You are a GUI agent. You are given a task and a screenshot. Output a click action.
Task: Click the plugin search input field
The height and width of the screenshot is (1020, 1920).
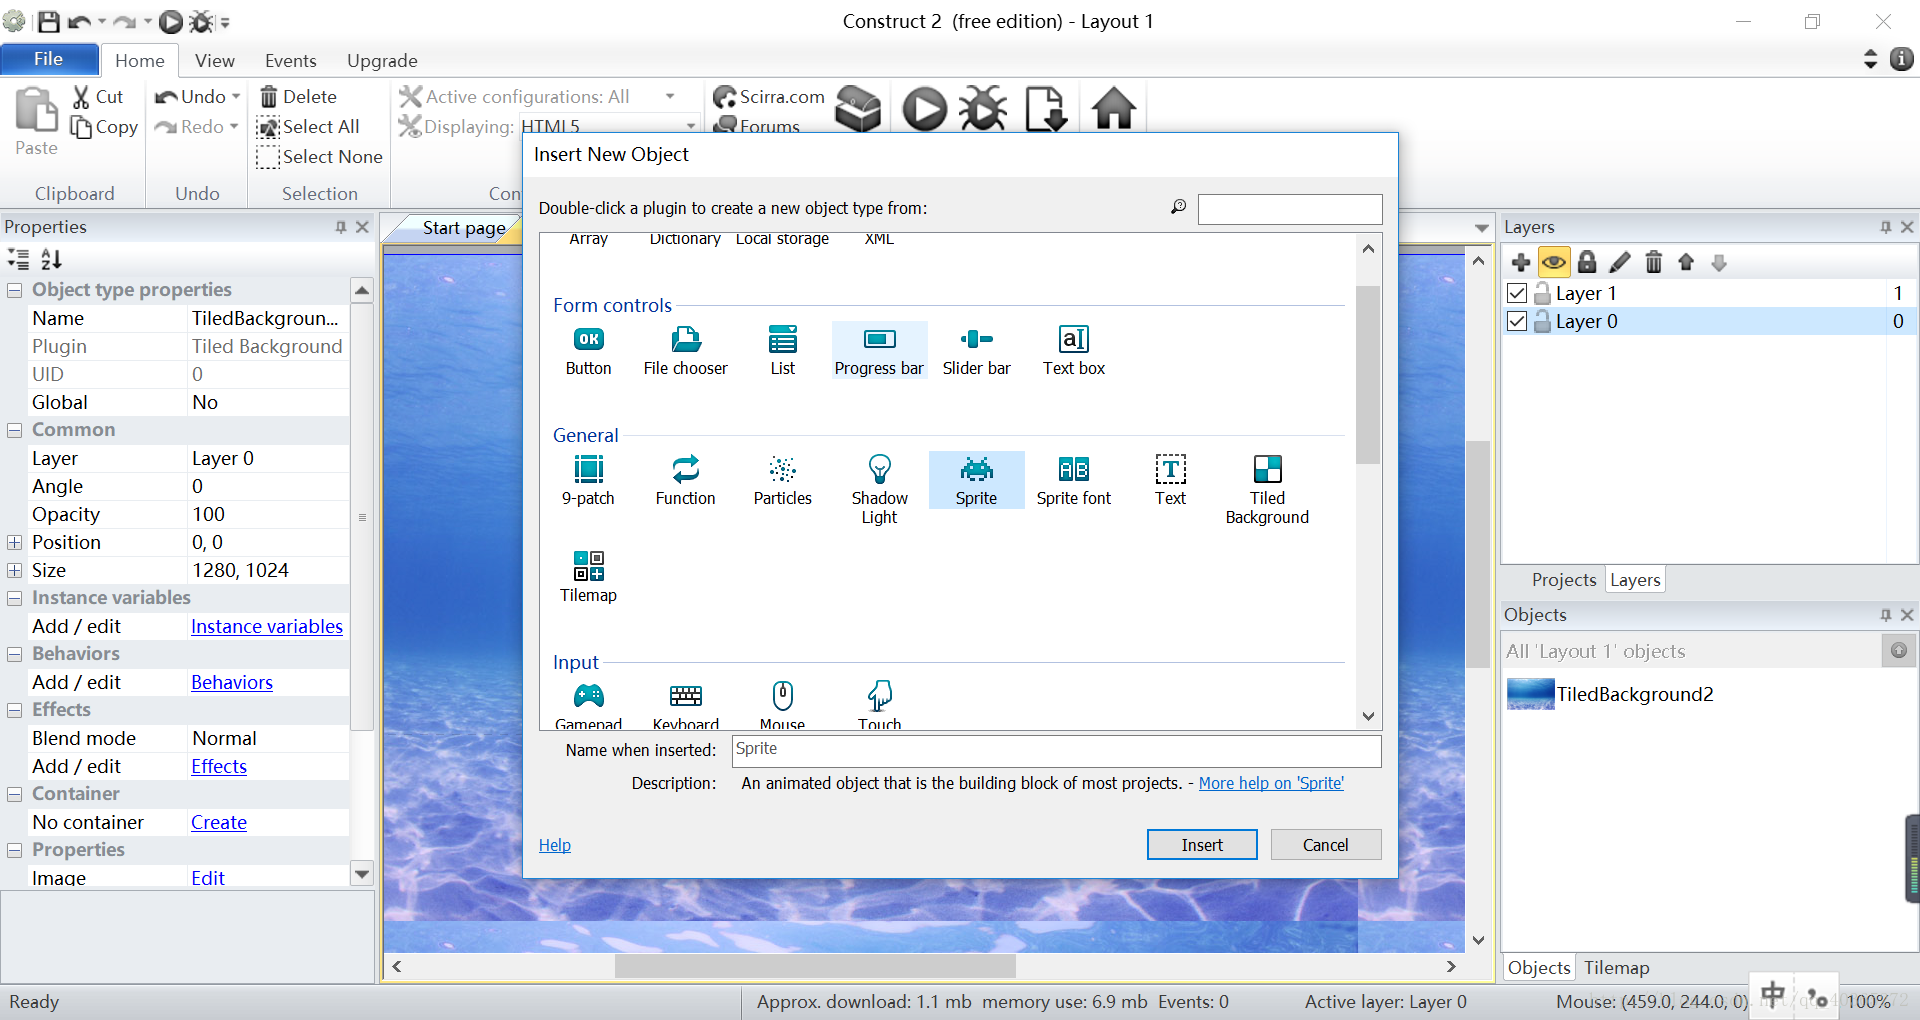[1290, 209]
